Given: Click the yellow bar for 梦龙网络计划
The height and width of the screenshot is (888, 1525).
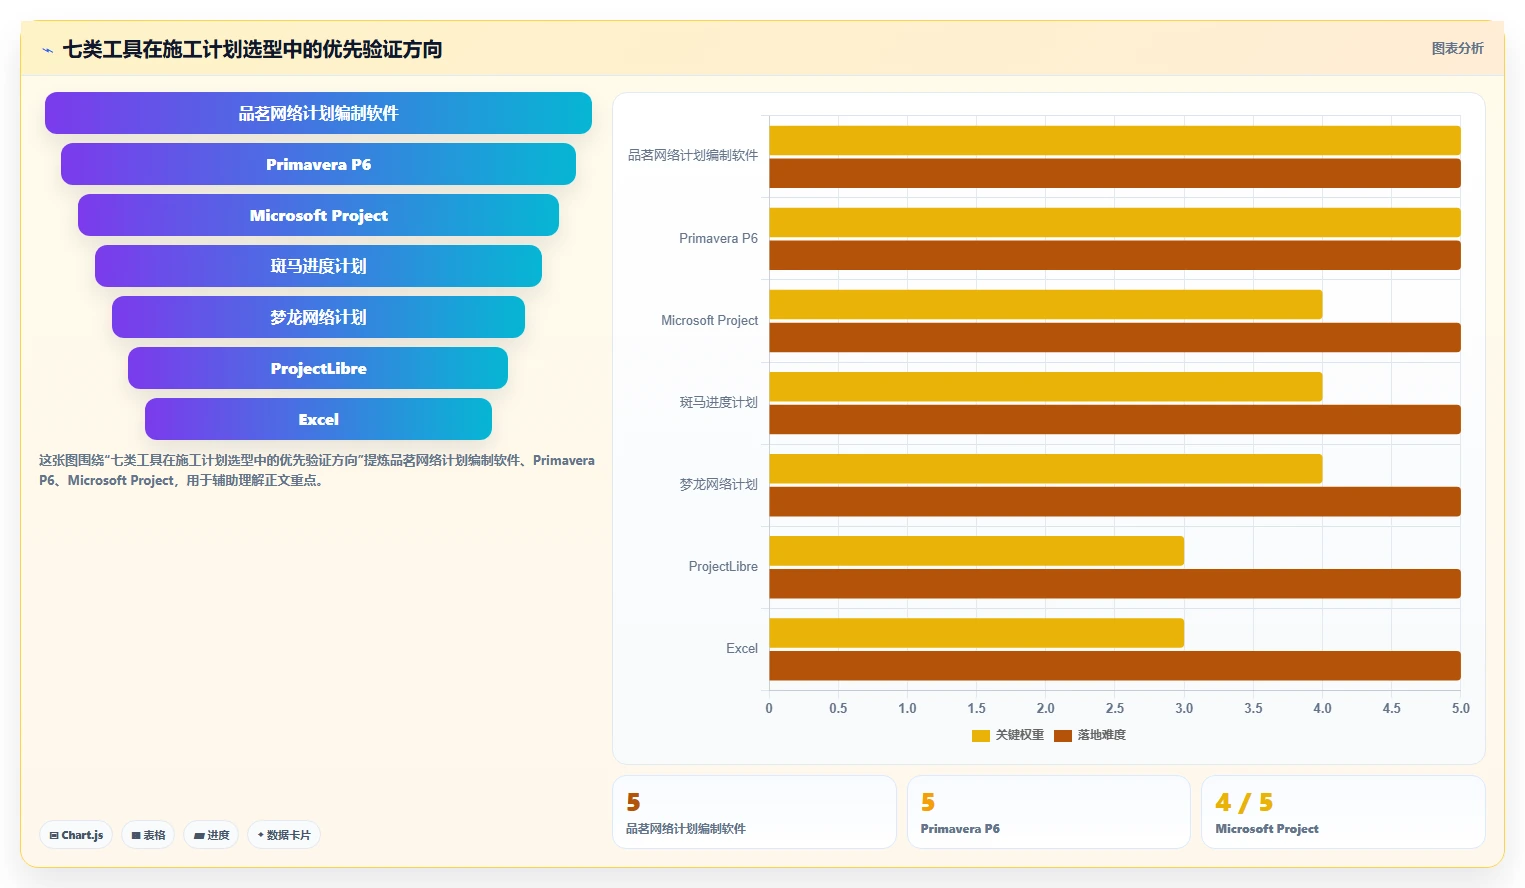Looking at the screenshot, I should (x=1046, y=468).
